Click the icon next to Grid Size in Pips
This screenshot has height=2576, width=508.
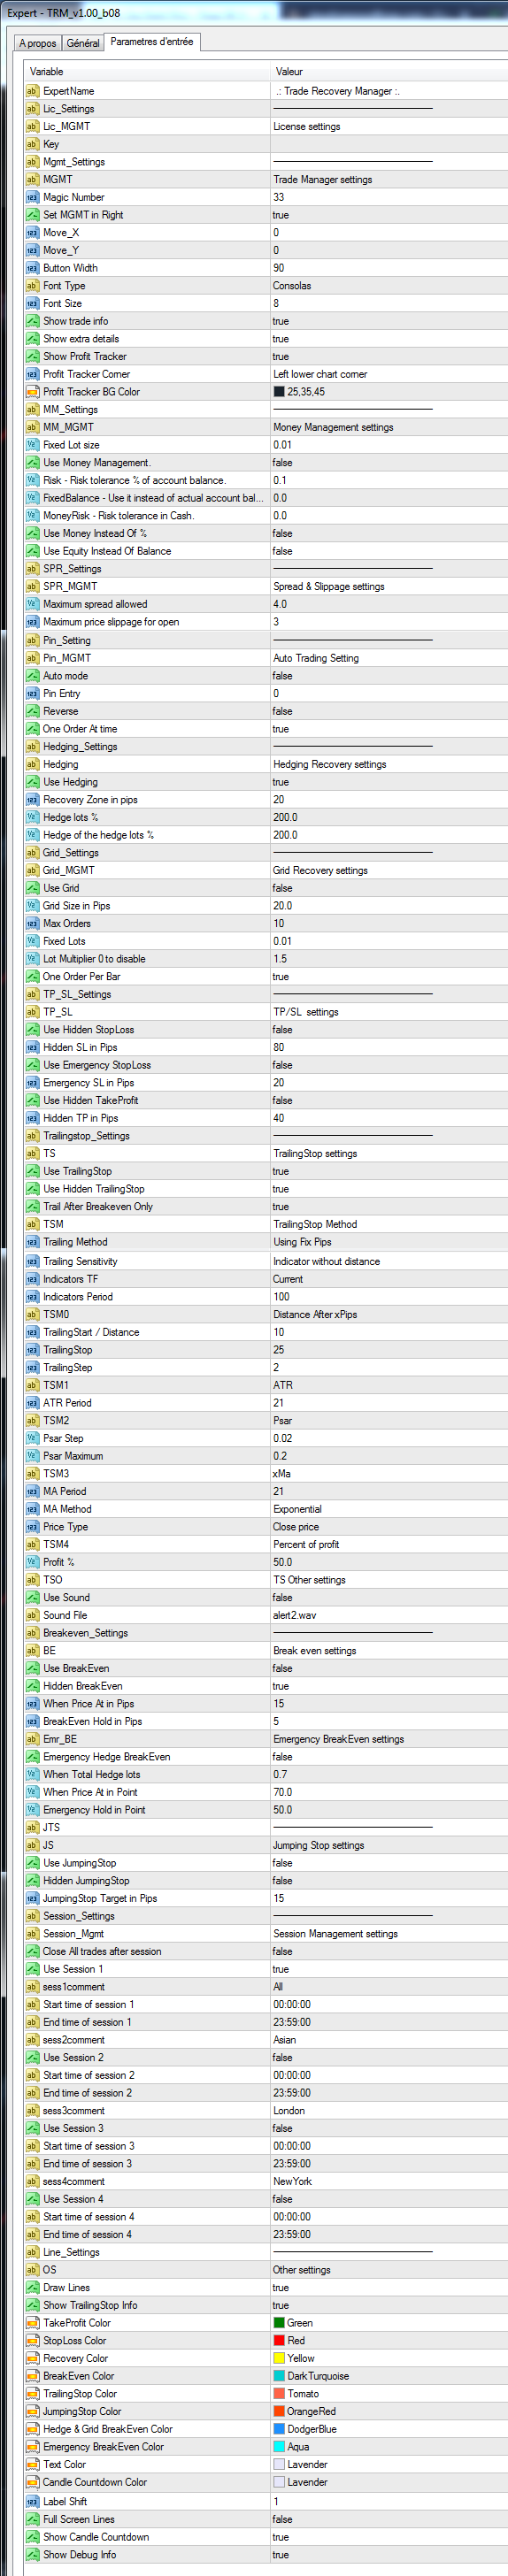tap(32, 906)
